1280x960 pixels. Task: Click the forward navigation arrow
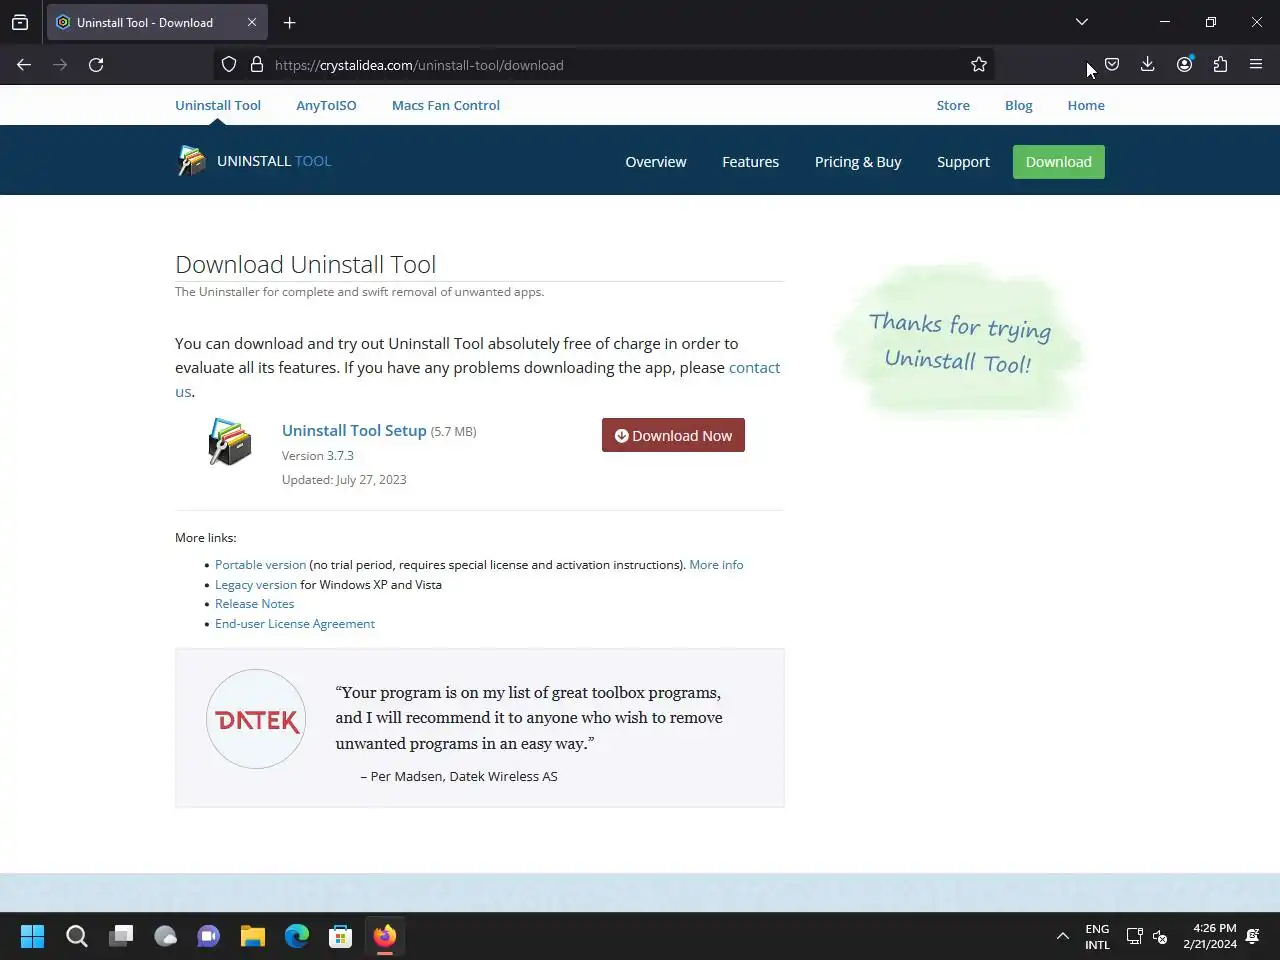60,65
